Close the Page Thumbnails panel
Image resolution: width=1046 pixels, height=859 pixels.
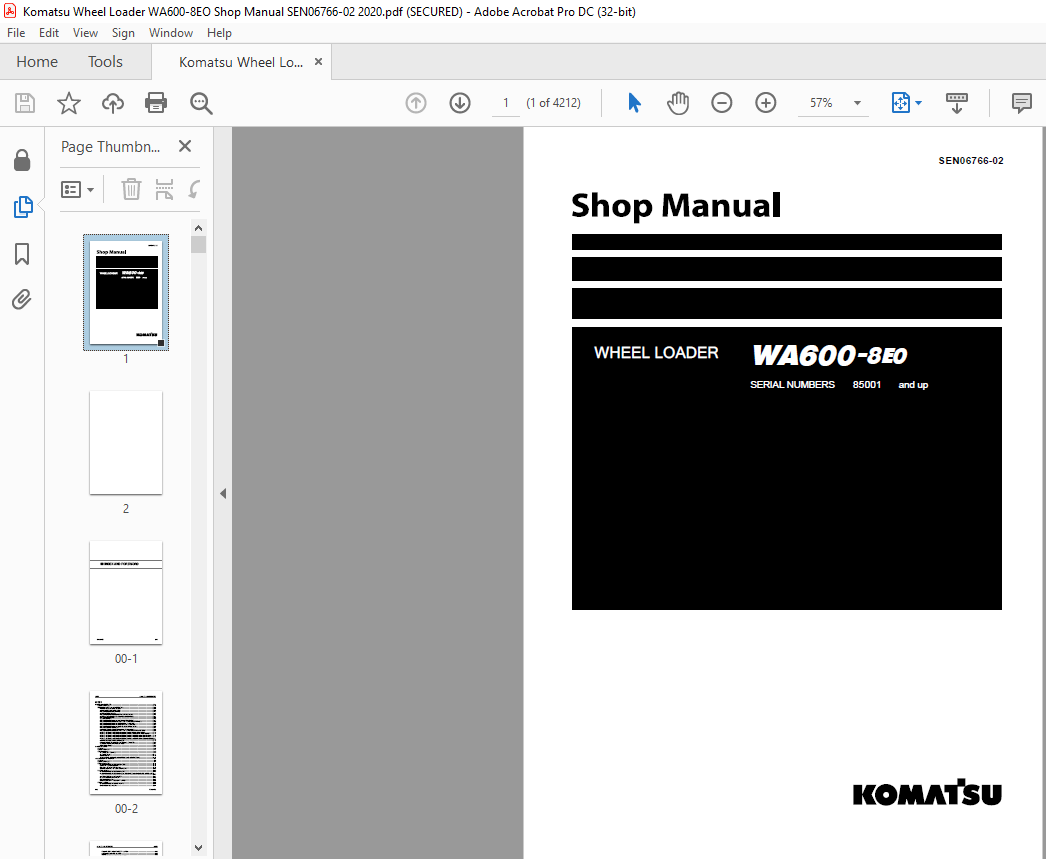click(x=185, y=146)
